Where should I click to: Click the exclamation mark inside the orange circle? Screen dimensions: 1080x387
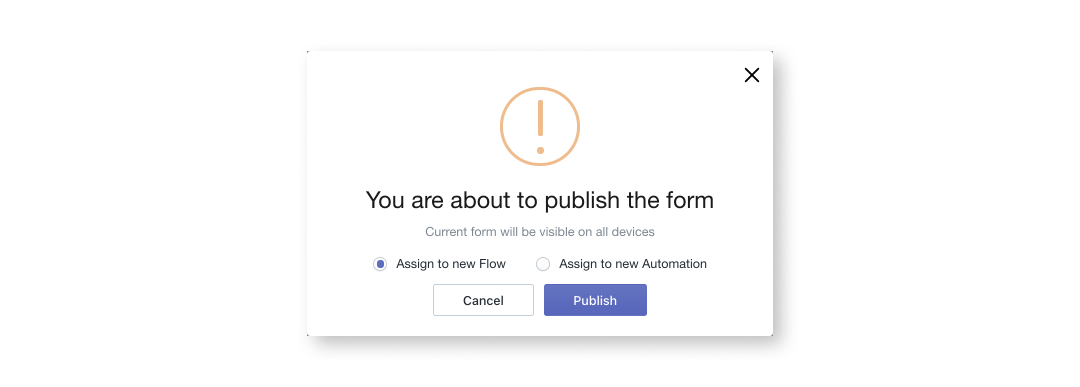(x=540, y=127)
